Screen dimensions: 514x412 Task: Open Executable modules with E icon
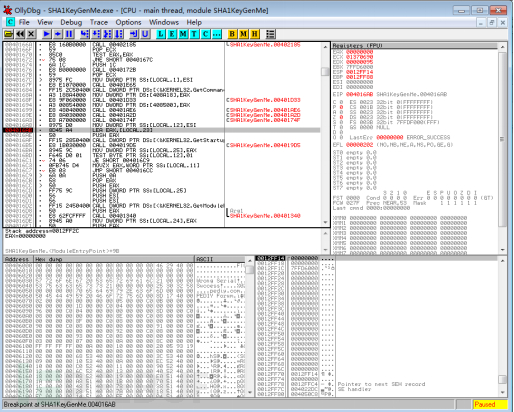tap(172, 34)
